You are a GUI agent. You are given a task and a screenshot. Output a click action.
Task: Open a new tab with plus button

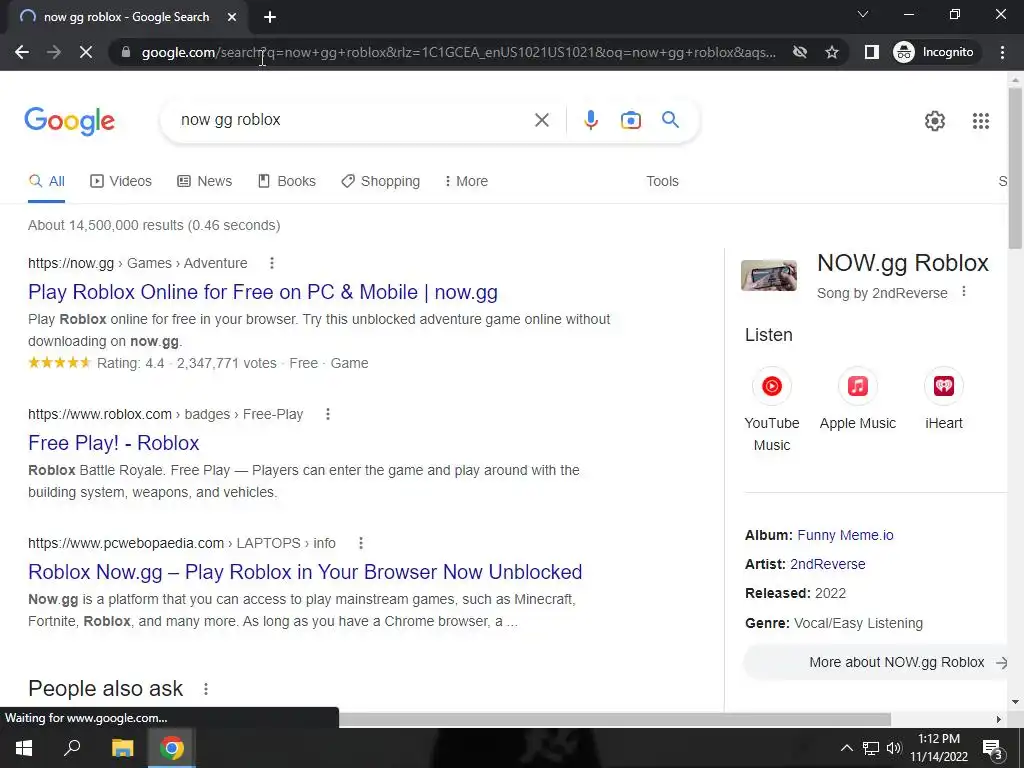(x=270, y=17)
